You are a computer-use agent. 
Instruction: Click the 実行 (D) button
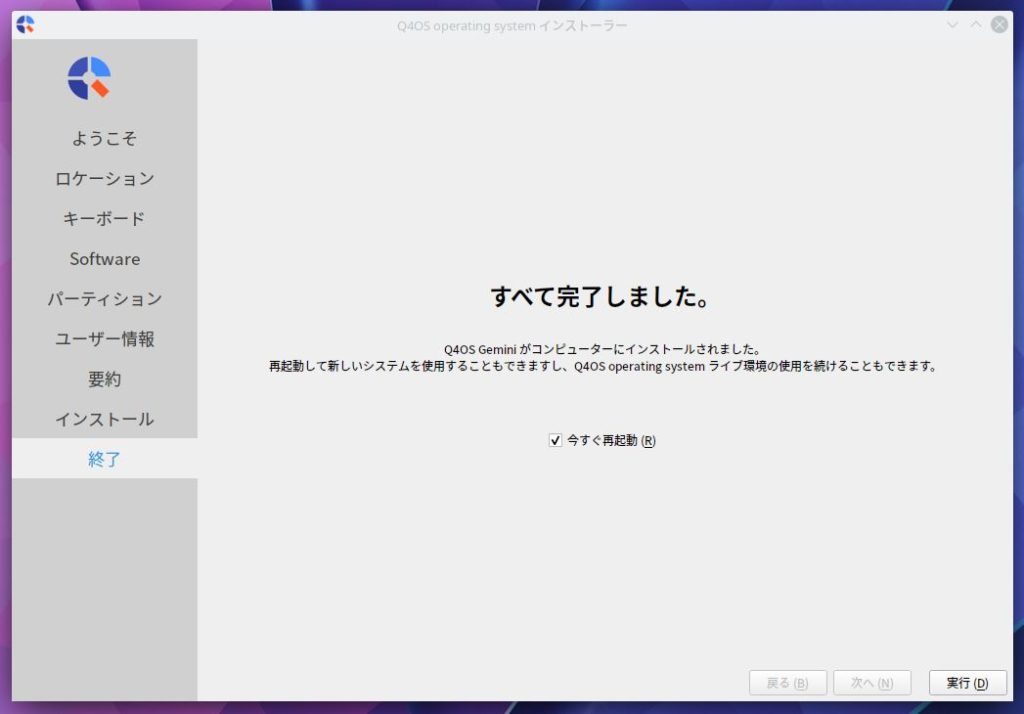pos(967,683)
